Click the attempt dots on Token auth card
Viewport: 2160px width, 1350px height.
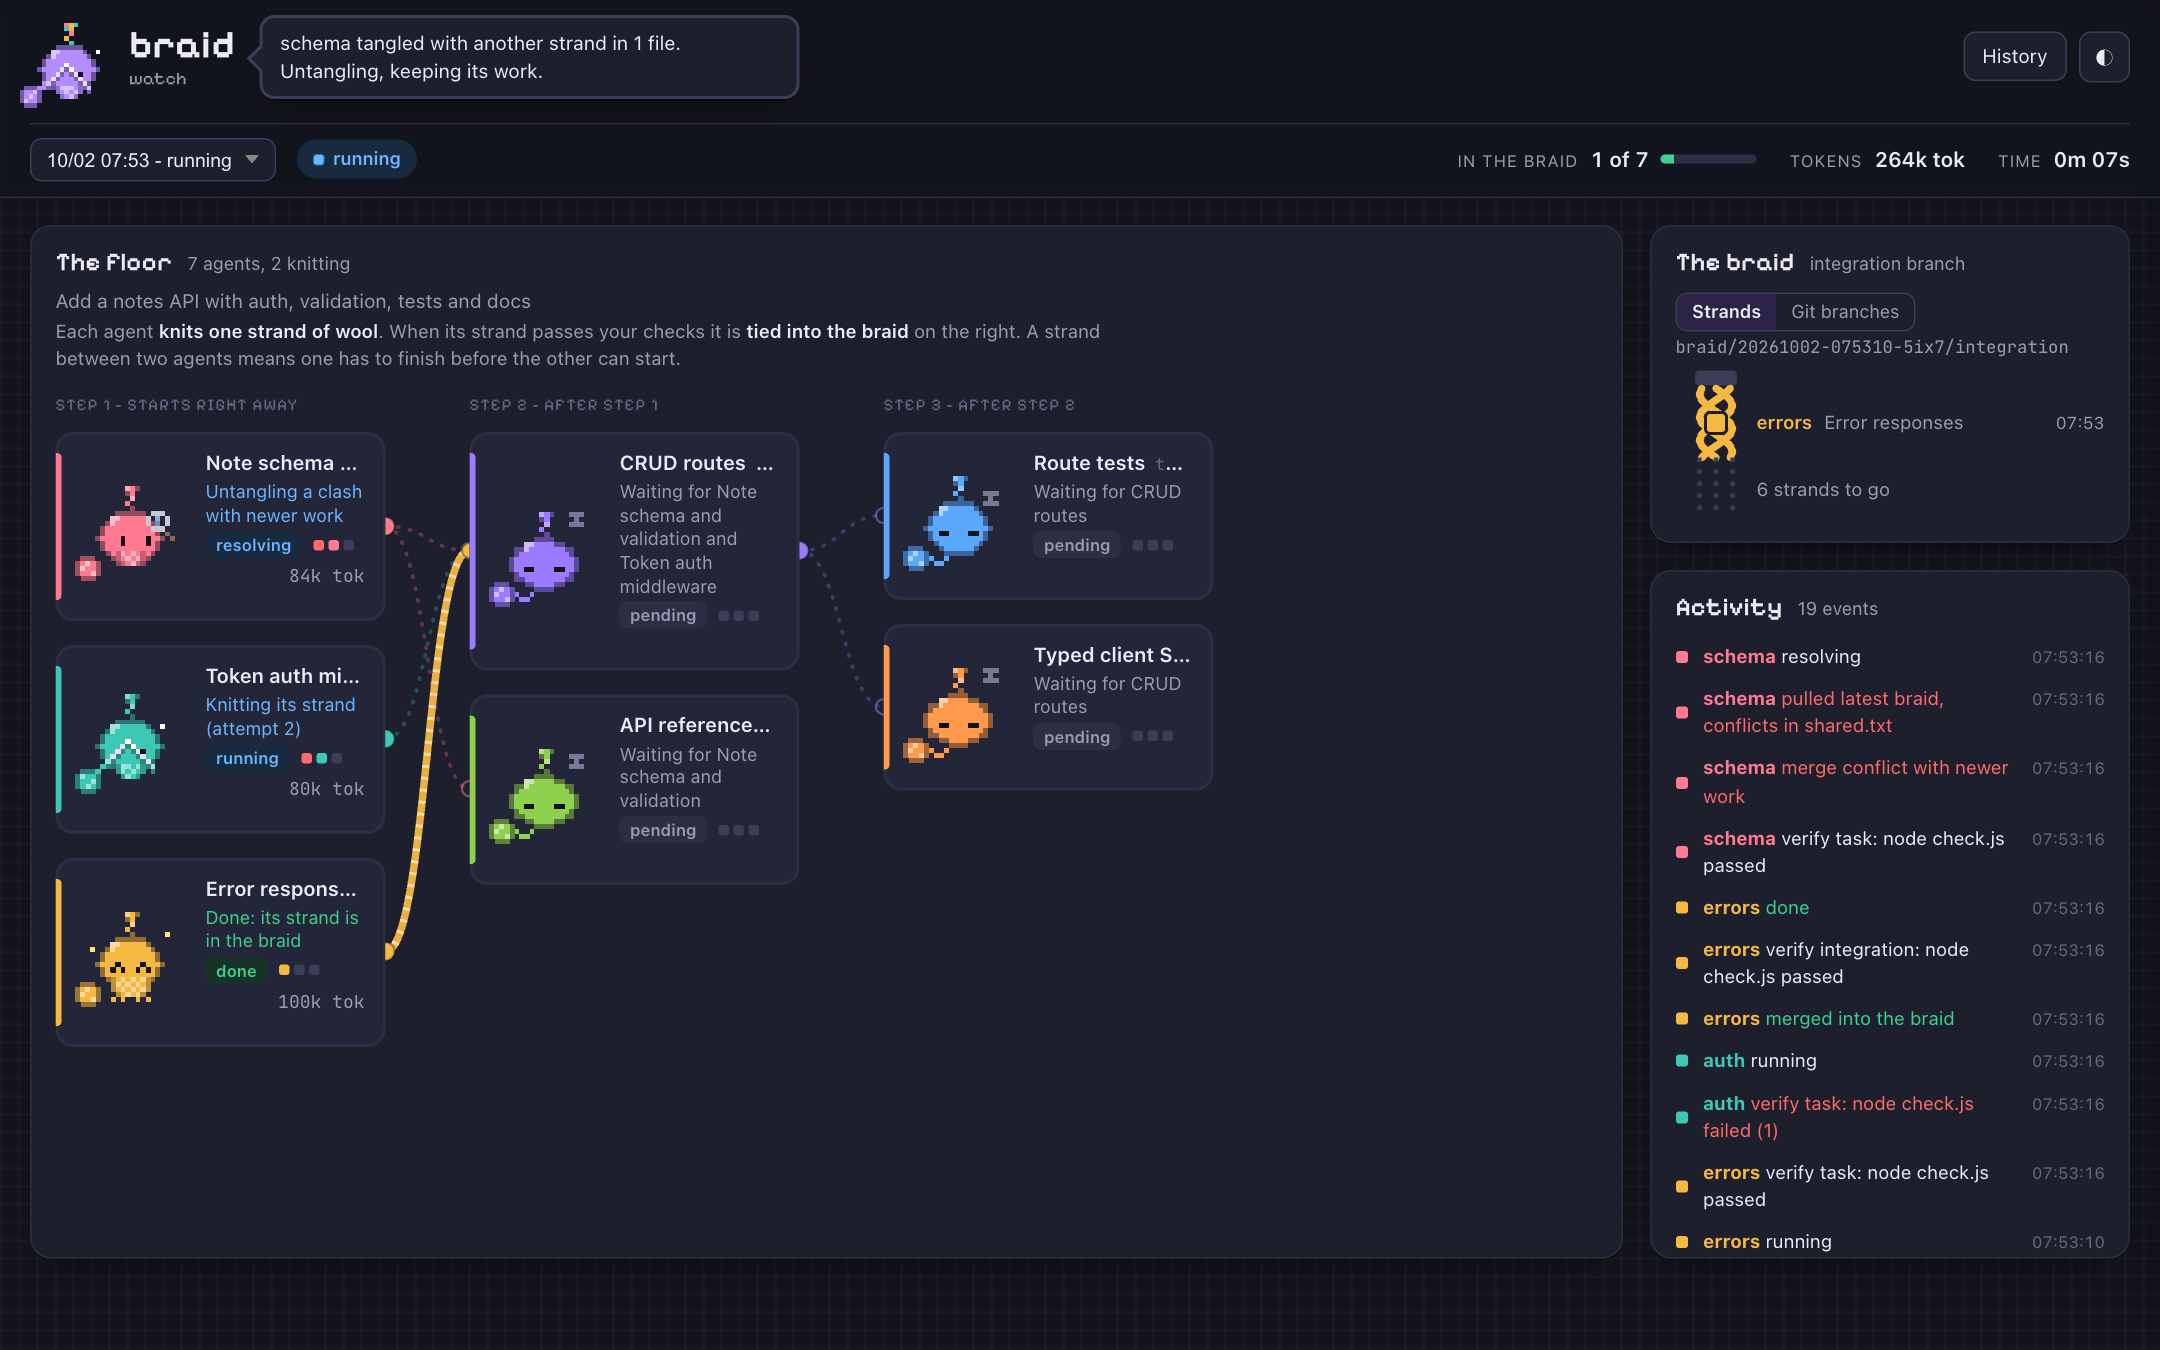[322, 758]
